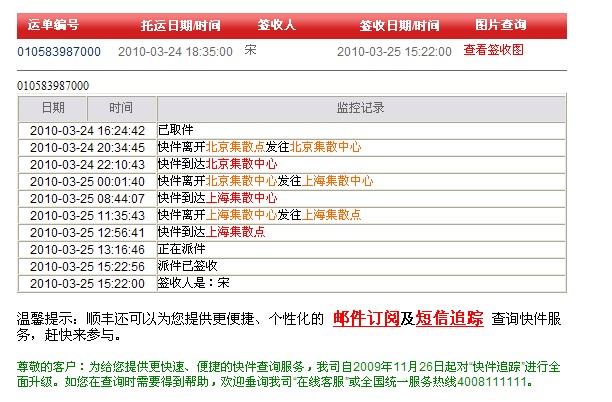Screen dimensions: 612x402
Task: Open the 短信追踪 SMS tracking link
Action: click(x=449, y=319)
